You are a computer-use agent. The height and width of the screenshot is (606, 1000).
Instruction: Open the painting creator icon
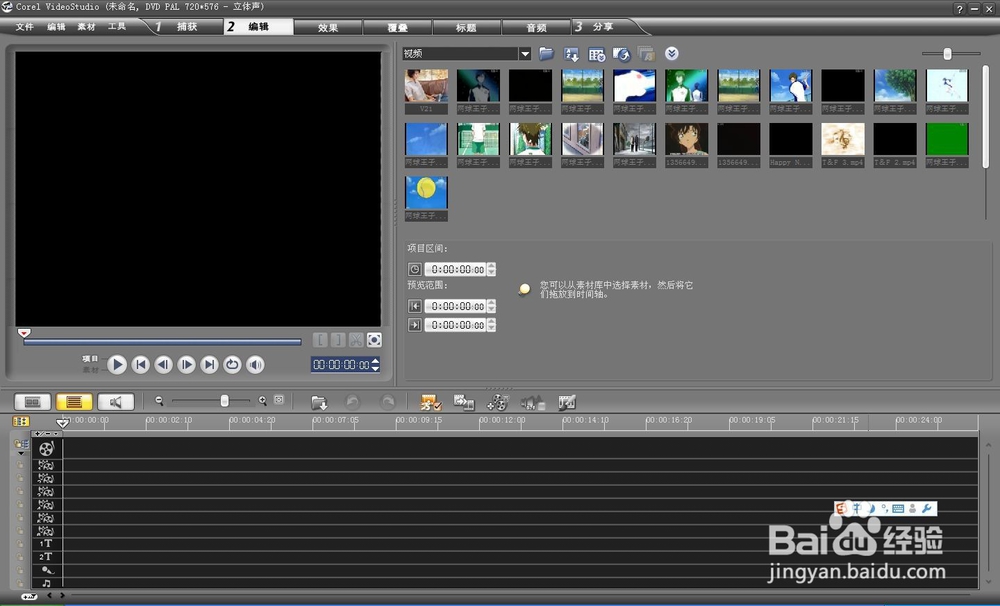[567, 402]
